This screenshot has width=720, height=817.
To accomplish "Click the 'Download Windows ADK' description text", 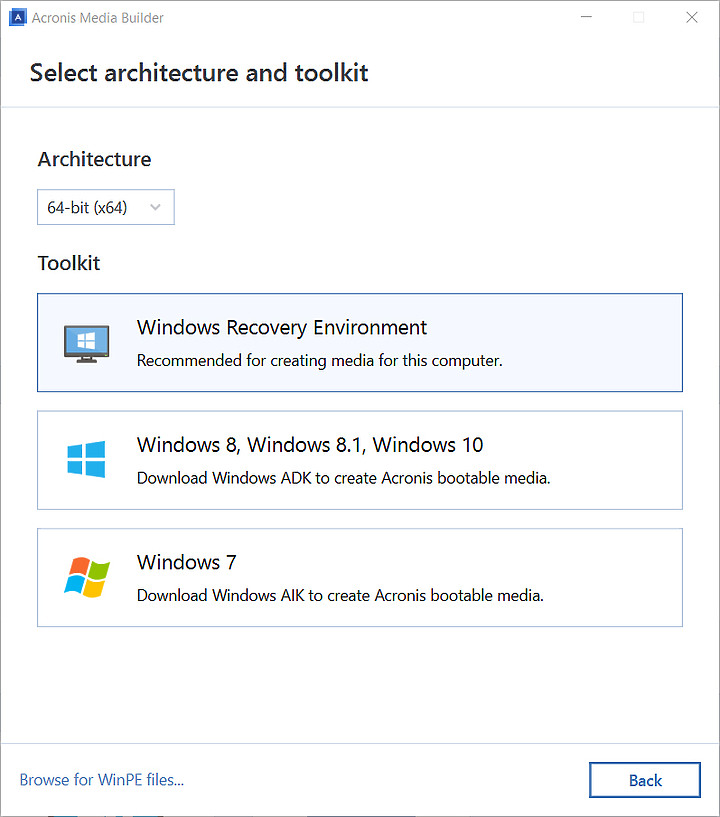I will (x=344, y=478).
